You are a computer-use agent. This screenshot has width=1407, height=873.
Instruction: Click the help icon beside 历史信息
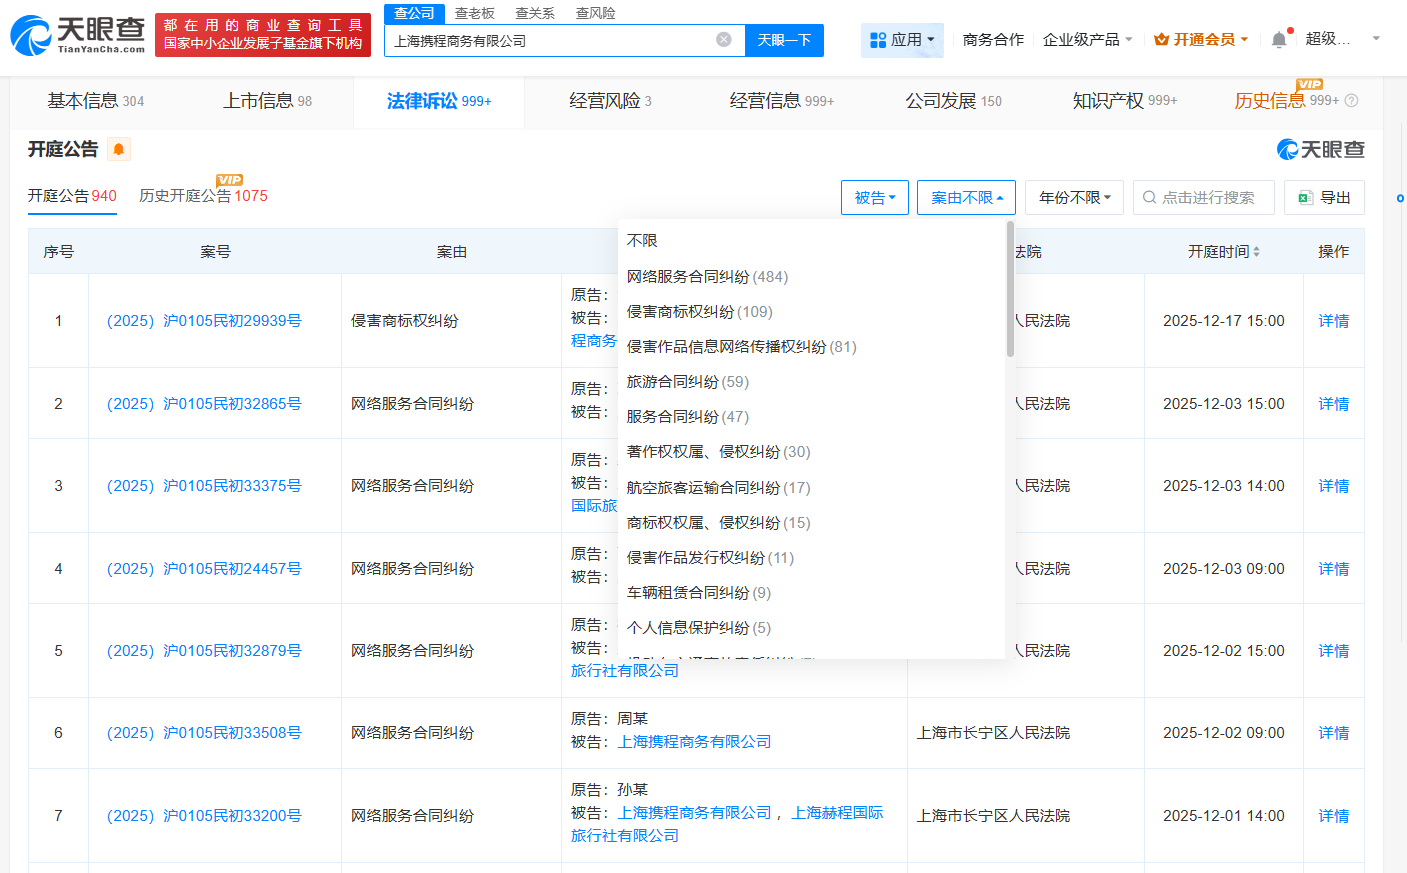(1352, 101)
